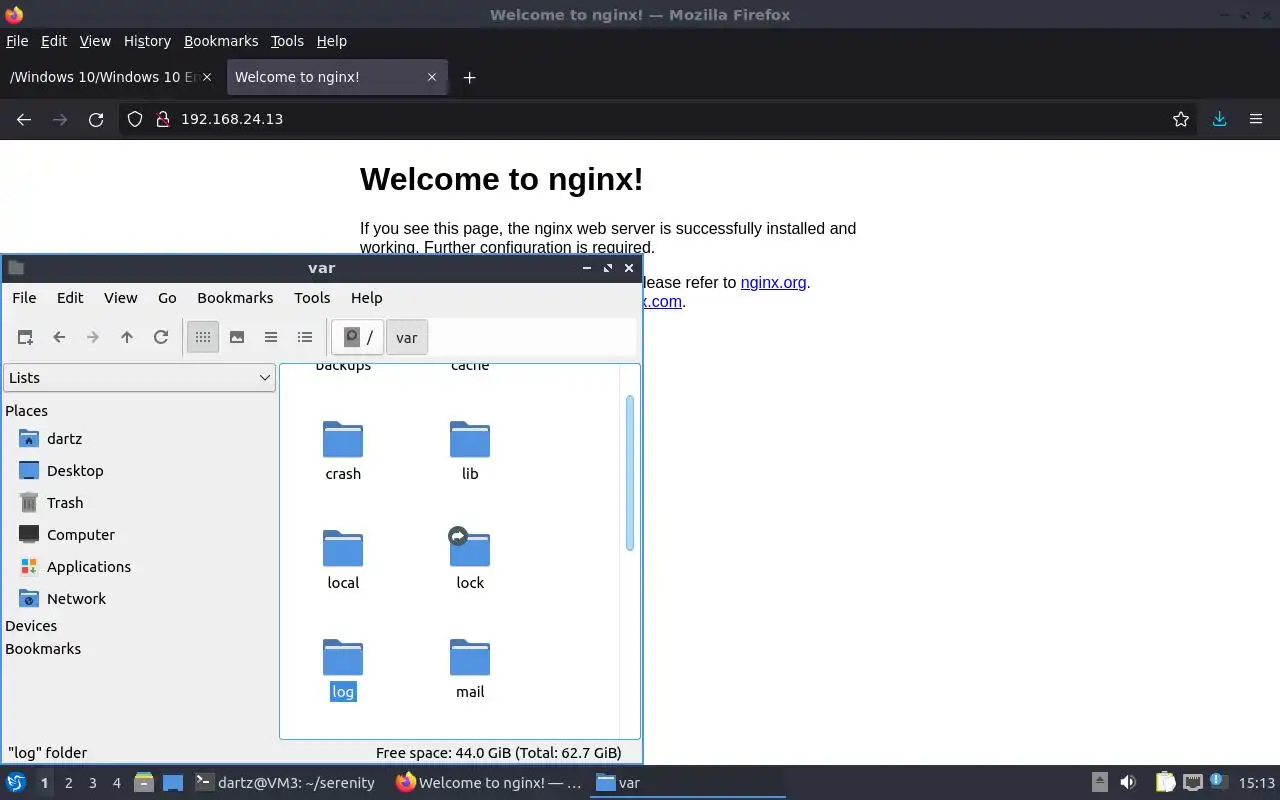Screen dimensions: 1280x800
Task: Expand the Devices section
Action: pos(31,626)
